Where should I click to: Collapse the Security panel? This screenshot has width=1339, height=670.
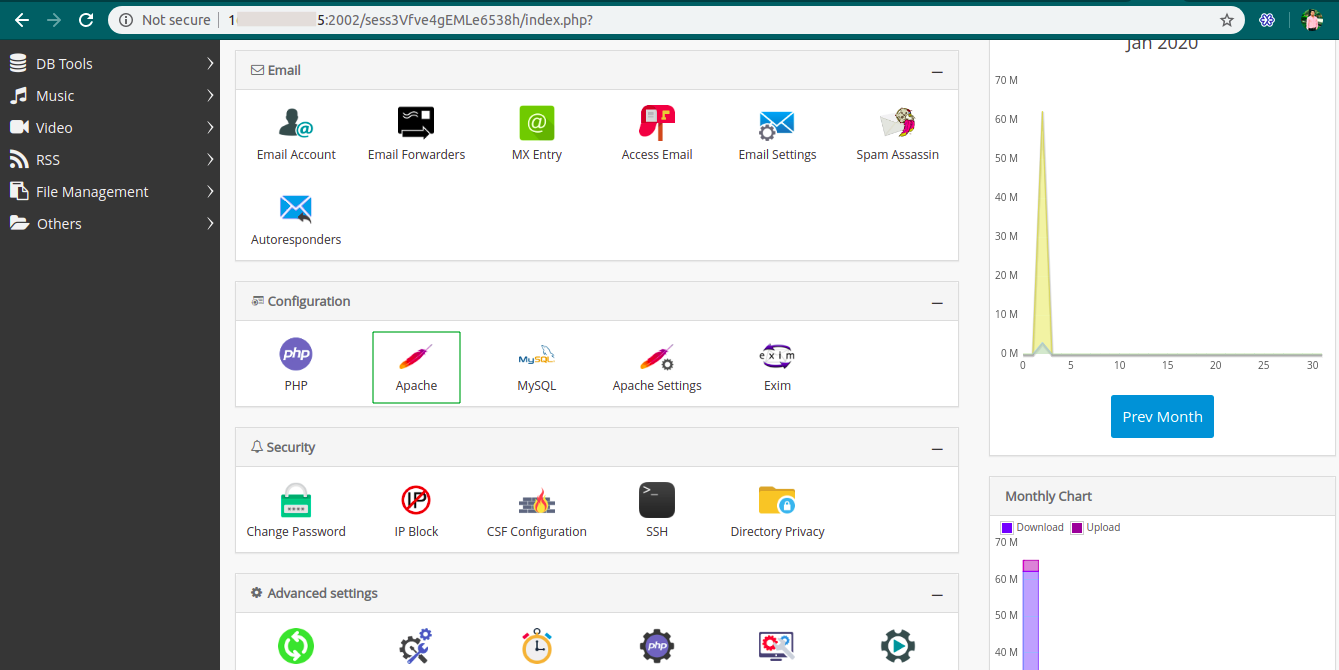click(x=937, y=448)
